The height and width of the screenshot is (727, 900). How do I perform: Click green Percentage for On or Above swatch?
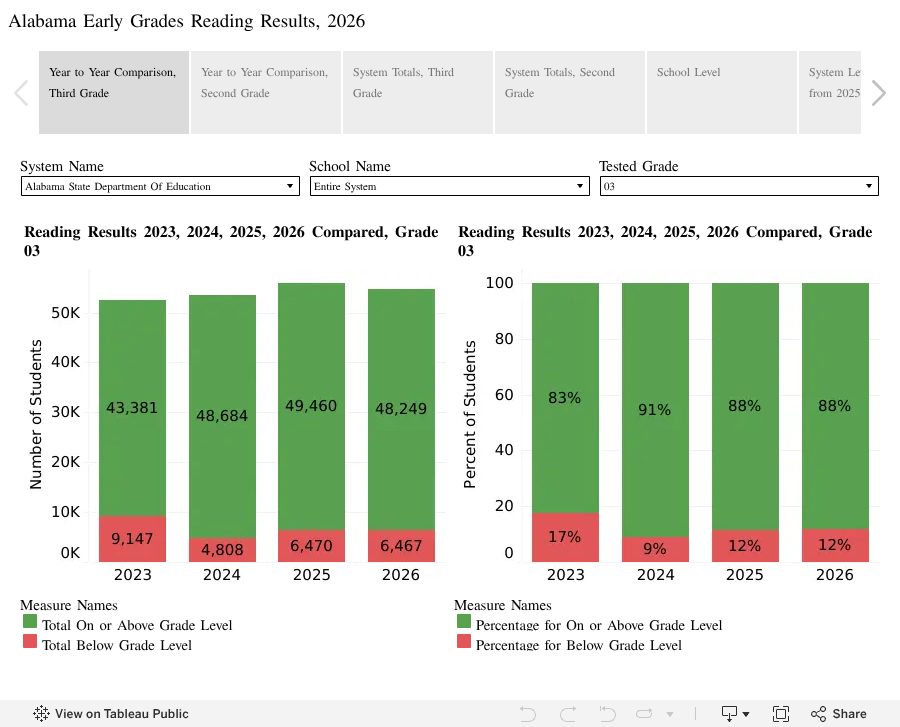[x=464, y=621]
